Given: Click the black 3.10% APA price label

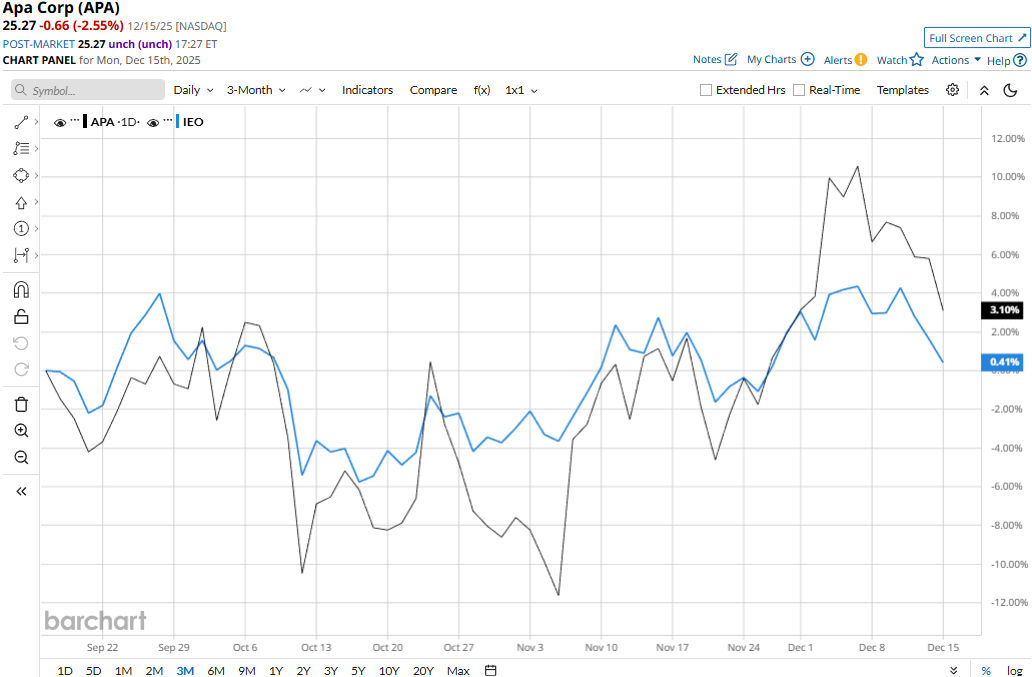Looking at the screenshot, I should tap(1002, 310).
